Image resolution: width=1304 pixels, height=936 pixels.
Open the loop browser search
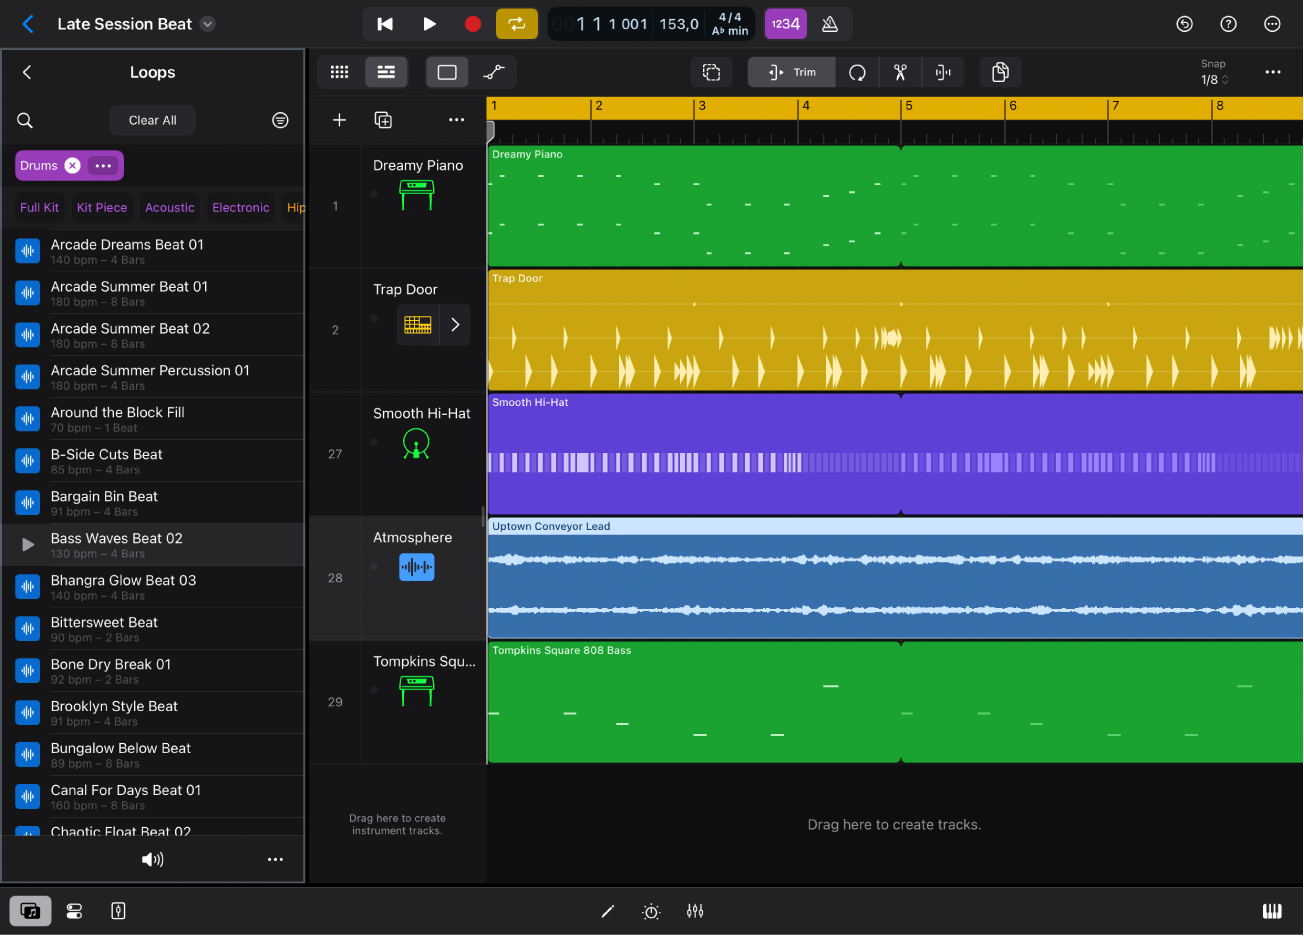24,120
